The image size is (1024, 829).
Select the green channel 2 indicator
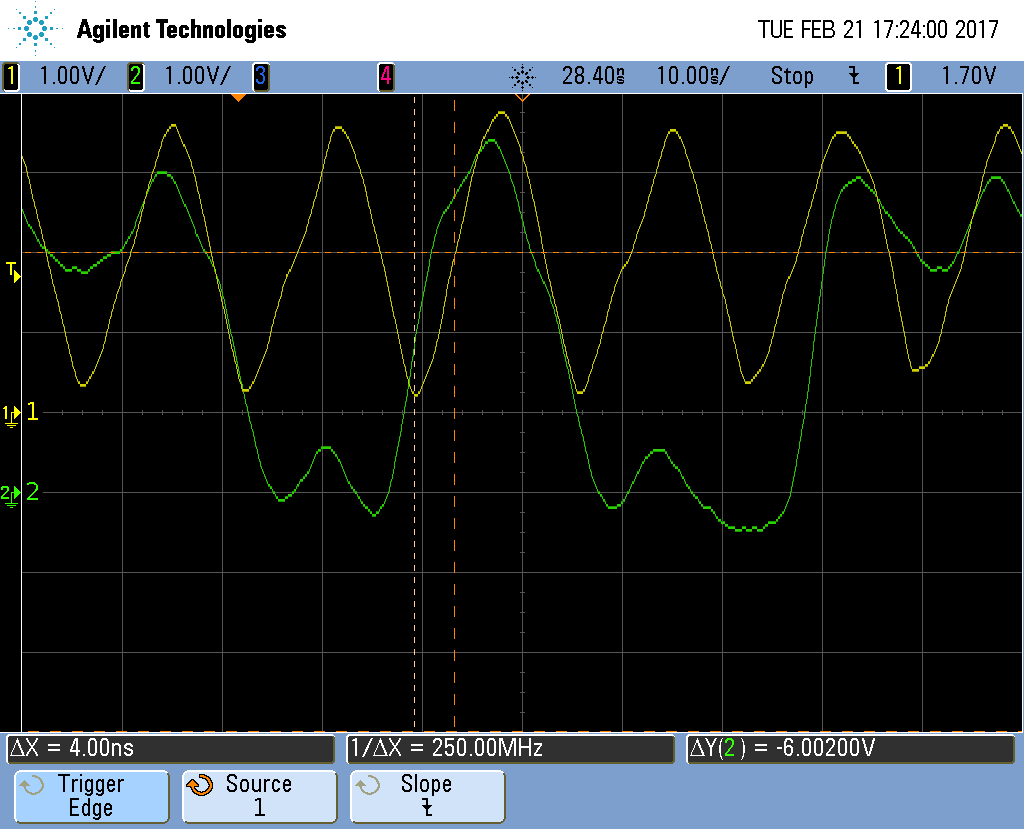(x=135, y=76)
